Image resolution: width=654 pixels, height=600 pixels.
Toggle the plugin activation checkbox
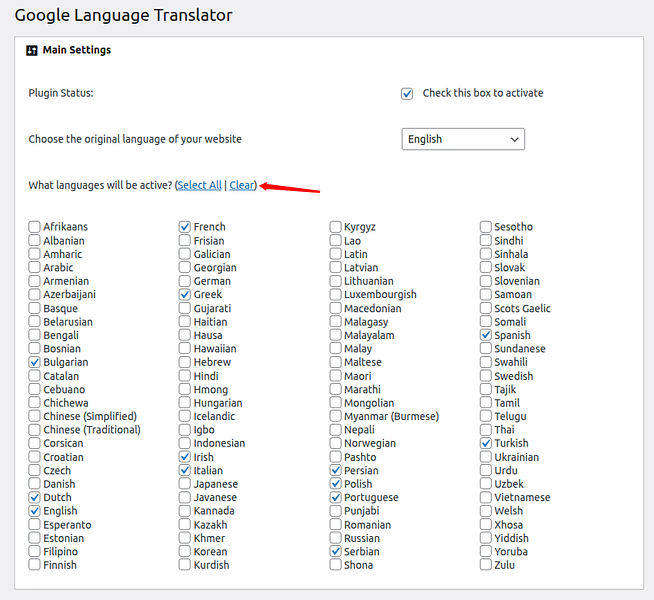(407, 93)
